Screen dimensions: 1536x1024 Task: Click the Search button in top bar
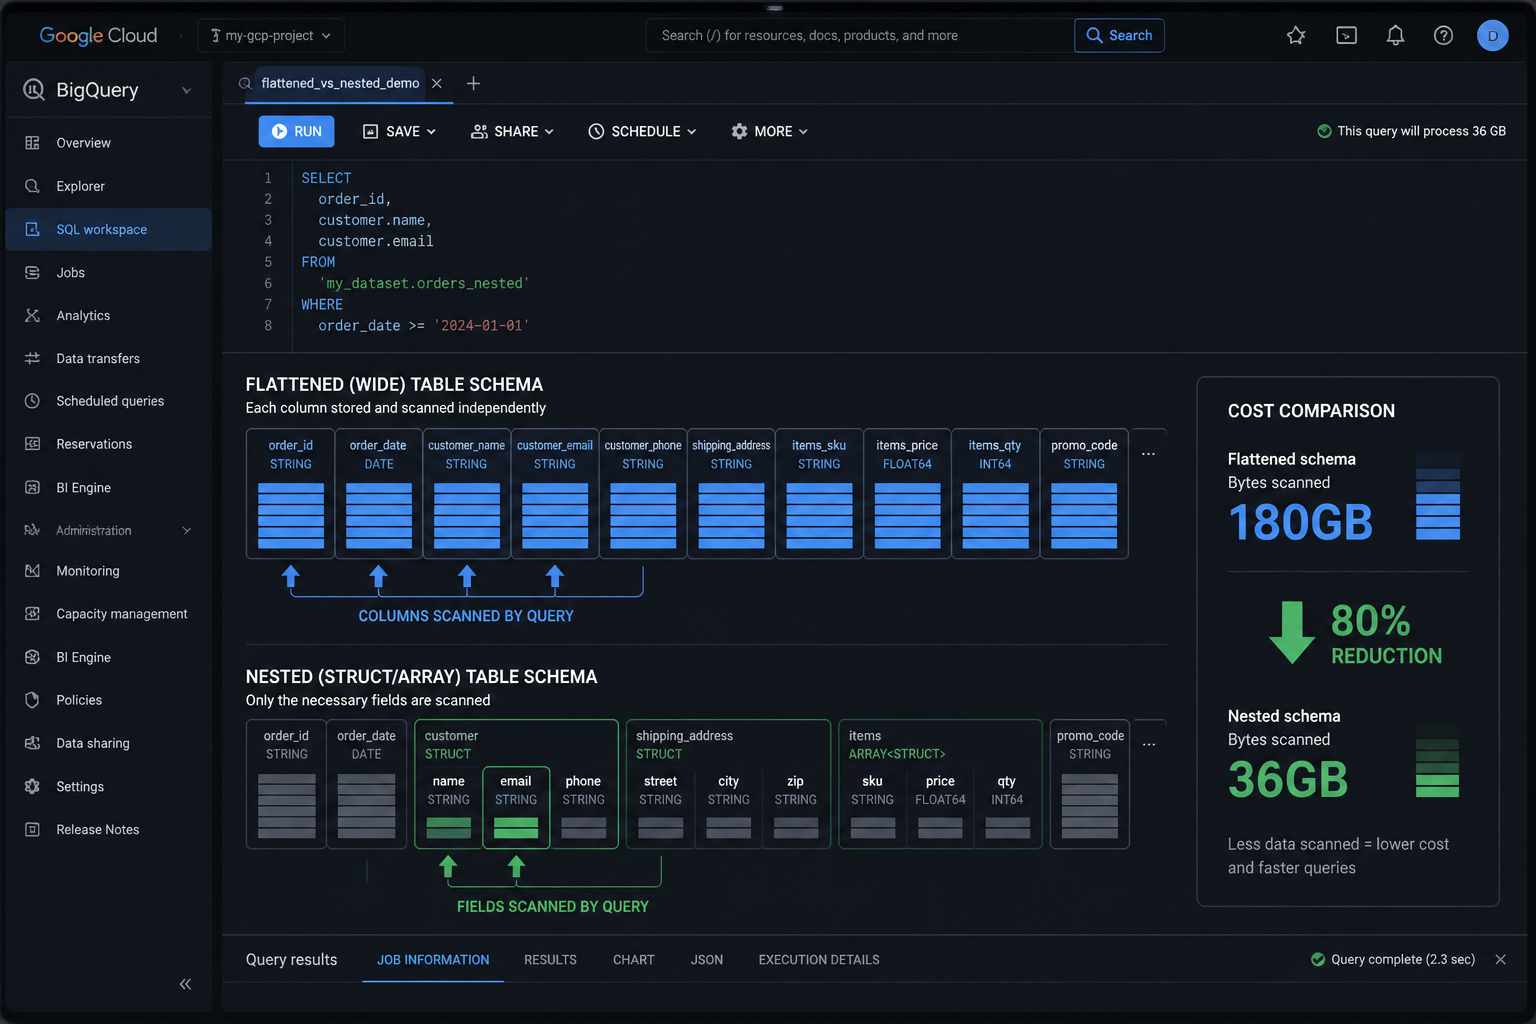click(1119, 36)
